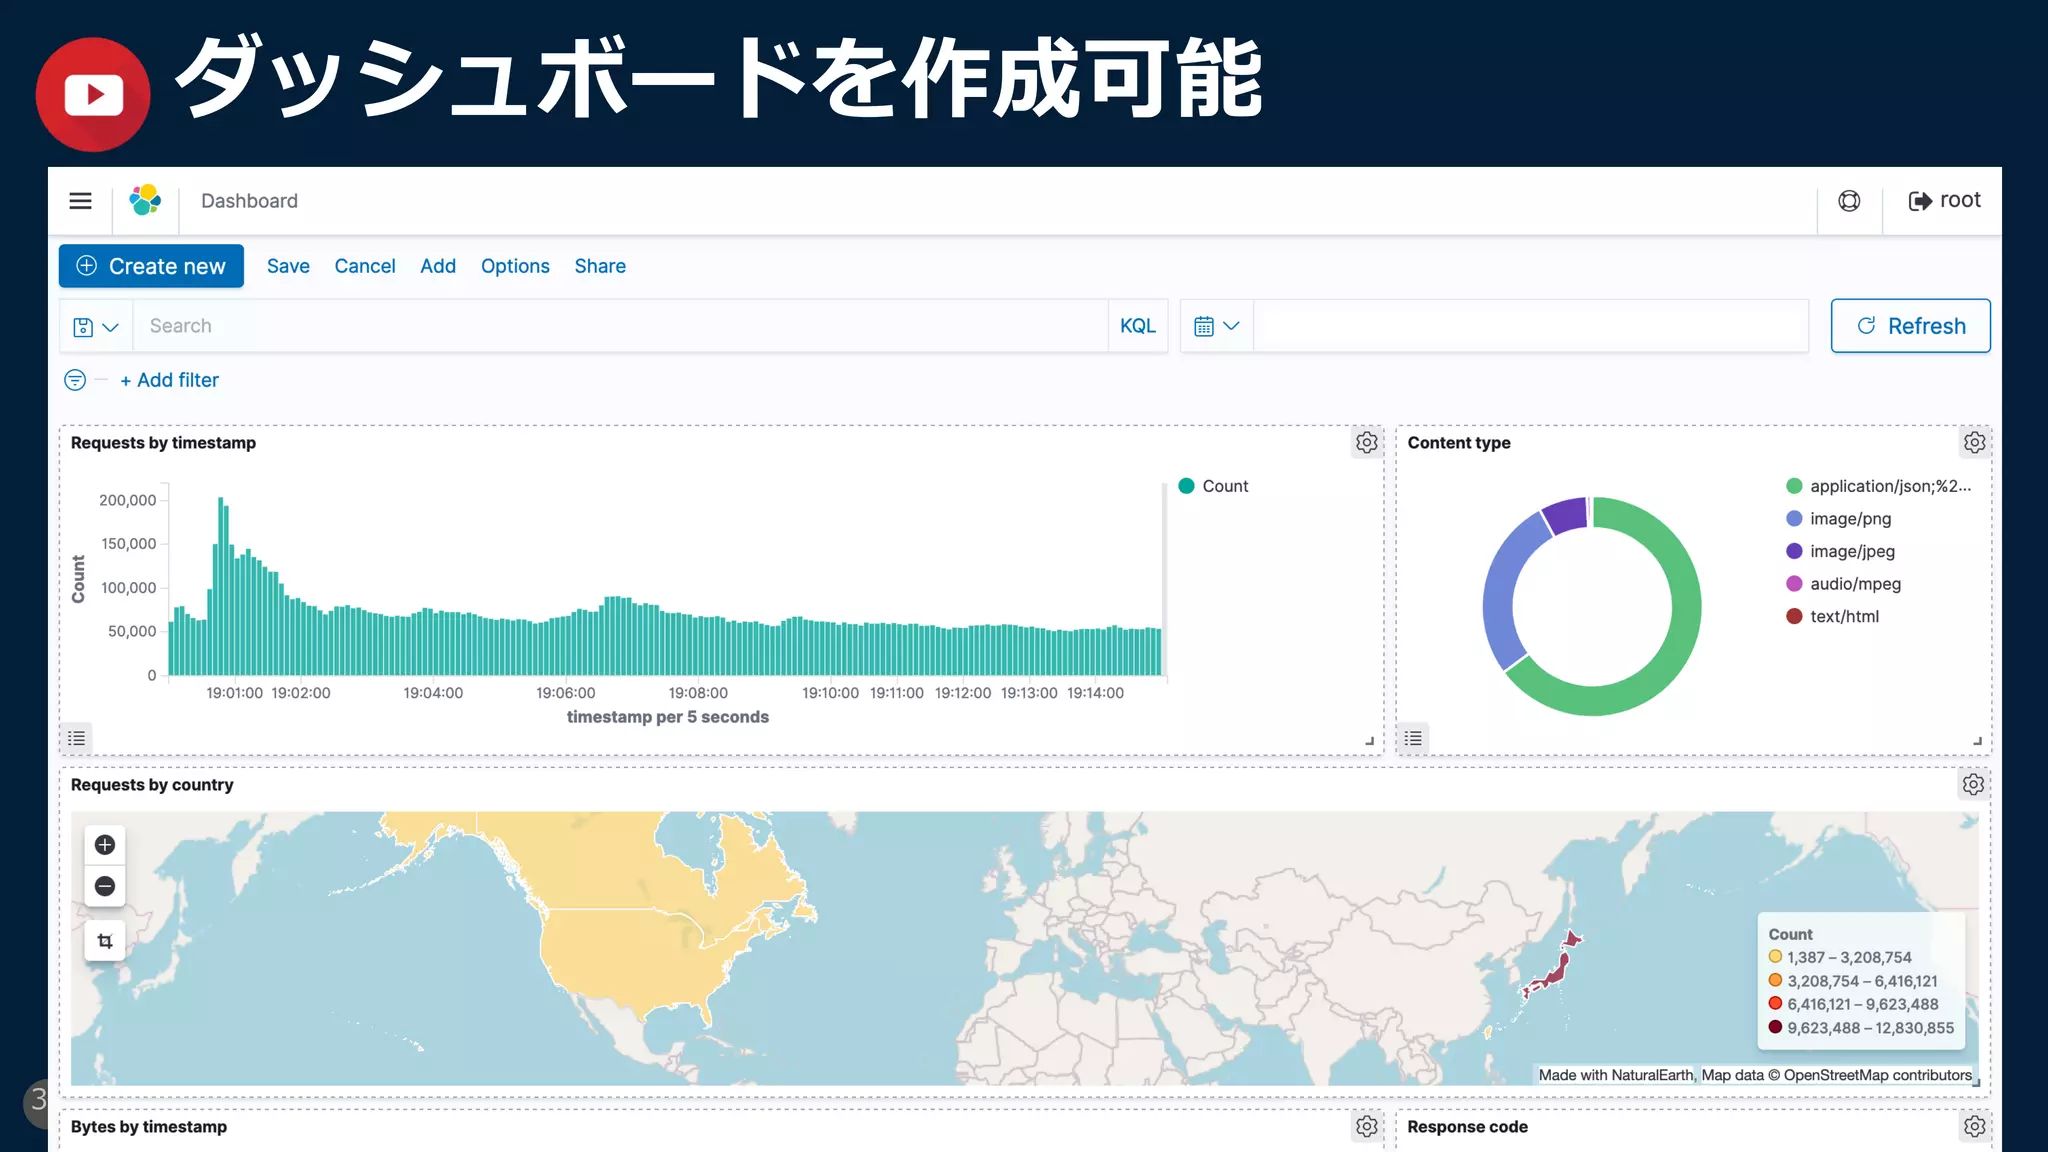The height and width of the screenshot is (1152, 2048).
Task: Open the Share menu item
Action: 600,266
